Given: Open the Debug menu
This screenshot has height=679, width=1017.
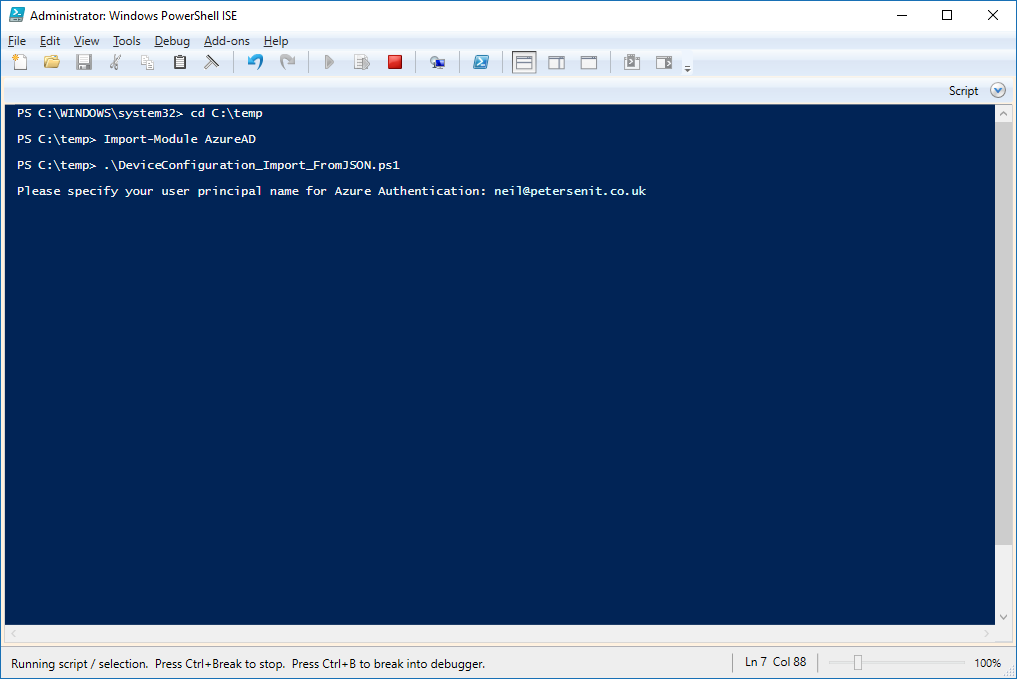Looking at the screenshot, I should (x=172, y=41).
